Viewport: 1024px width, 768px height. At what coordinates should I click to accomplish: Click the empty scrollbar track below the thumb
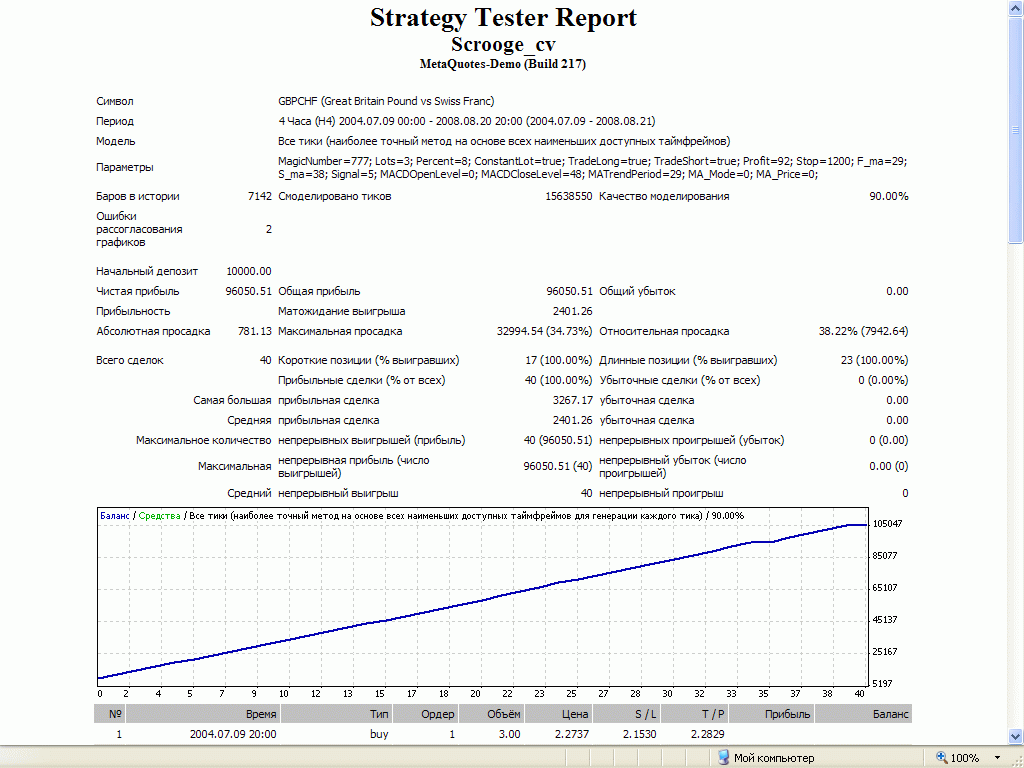(1016, 500)
